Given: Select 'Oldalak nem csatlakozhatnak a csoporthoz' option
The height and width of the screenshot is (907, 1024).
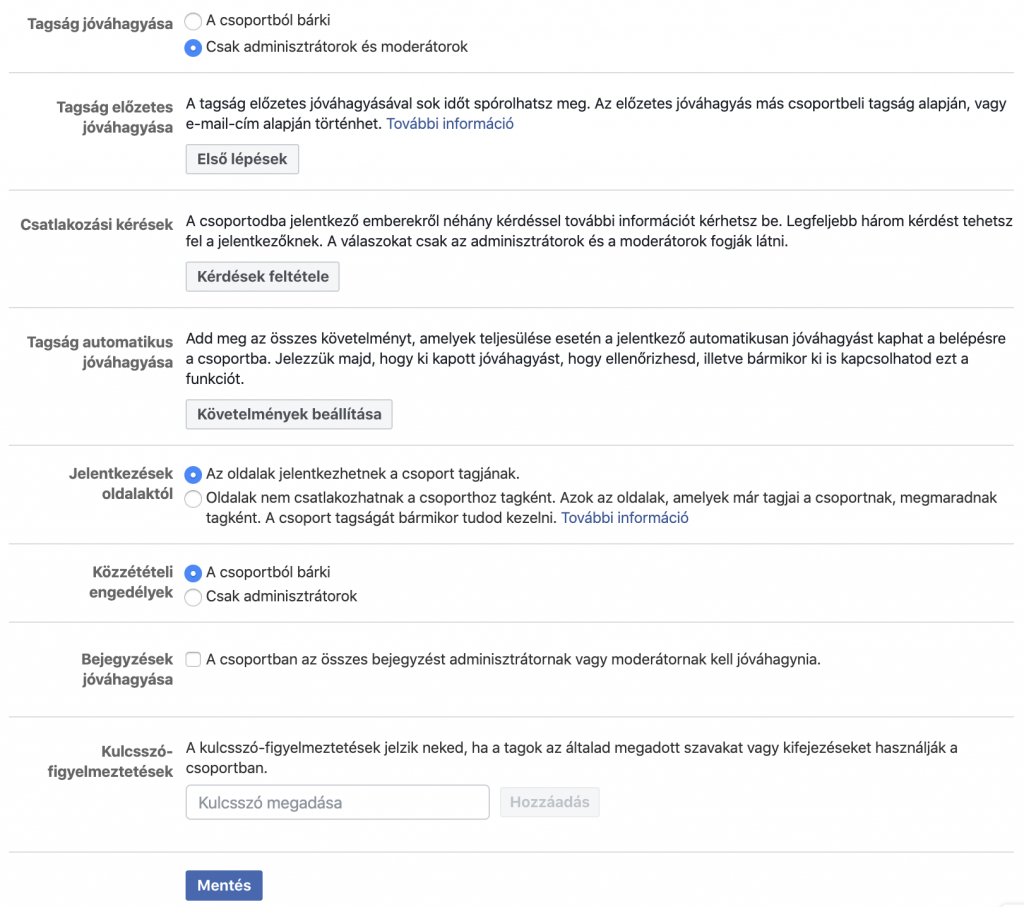Looking at the screenshot, I should (x=193, y=499).
